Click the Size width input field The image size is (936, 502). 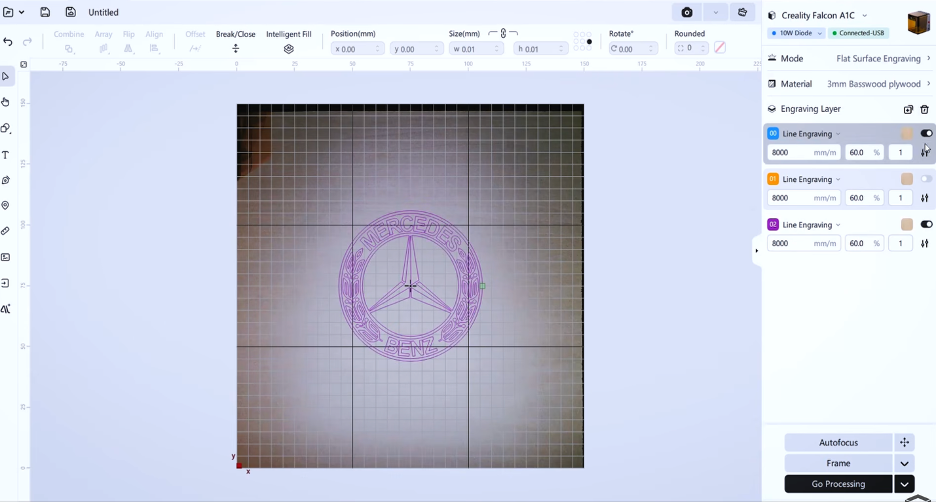(x=476, y=49)
